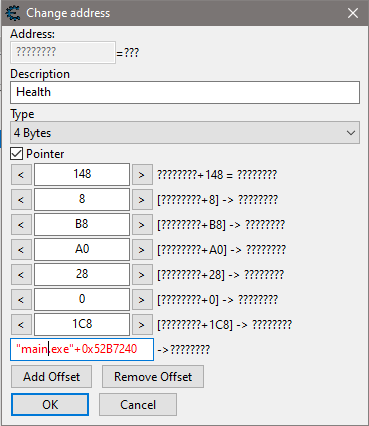This screenshot has width=369, height=426.
Task: Click the Add Offset button
Action: click(51, 376)
